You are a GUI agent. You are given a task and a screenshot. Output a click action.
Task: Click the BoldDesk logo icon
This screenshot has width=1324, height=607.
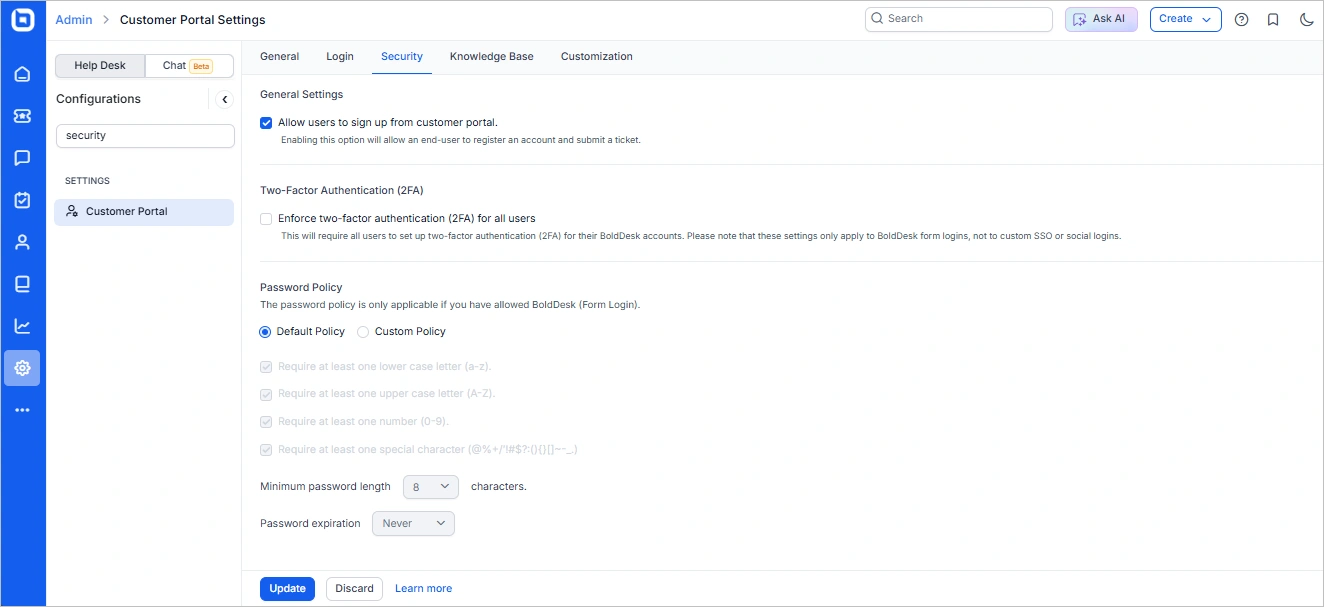tap(22, 20)
